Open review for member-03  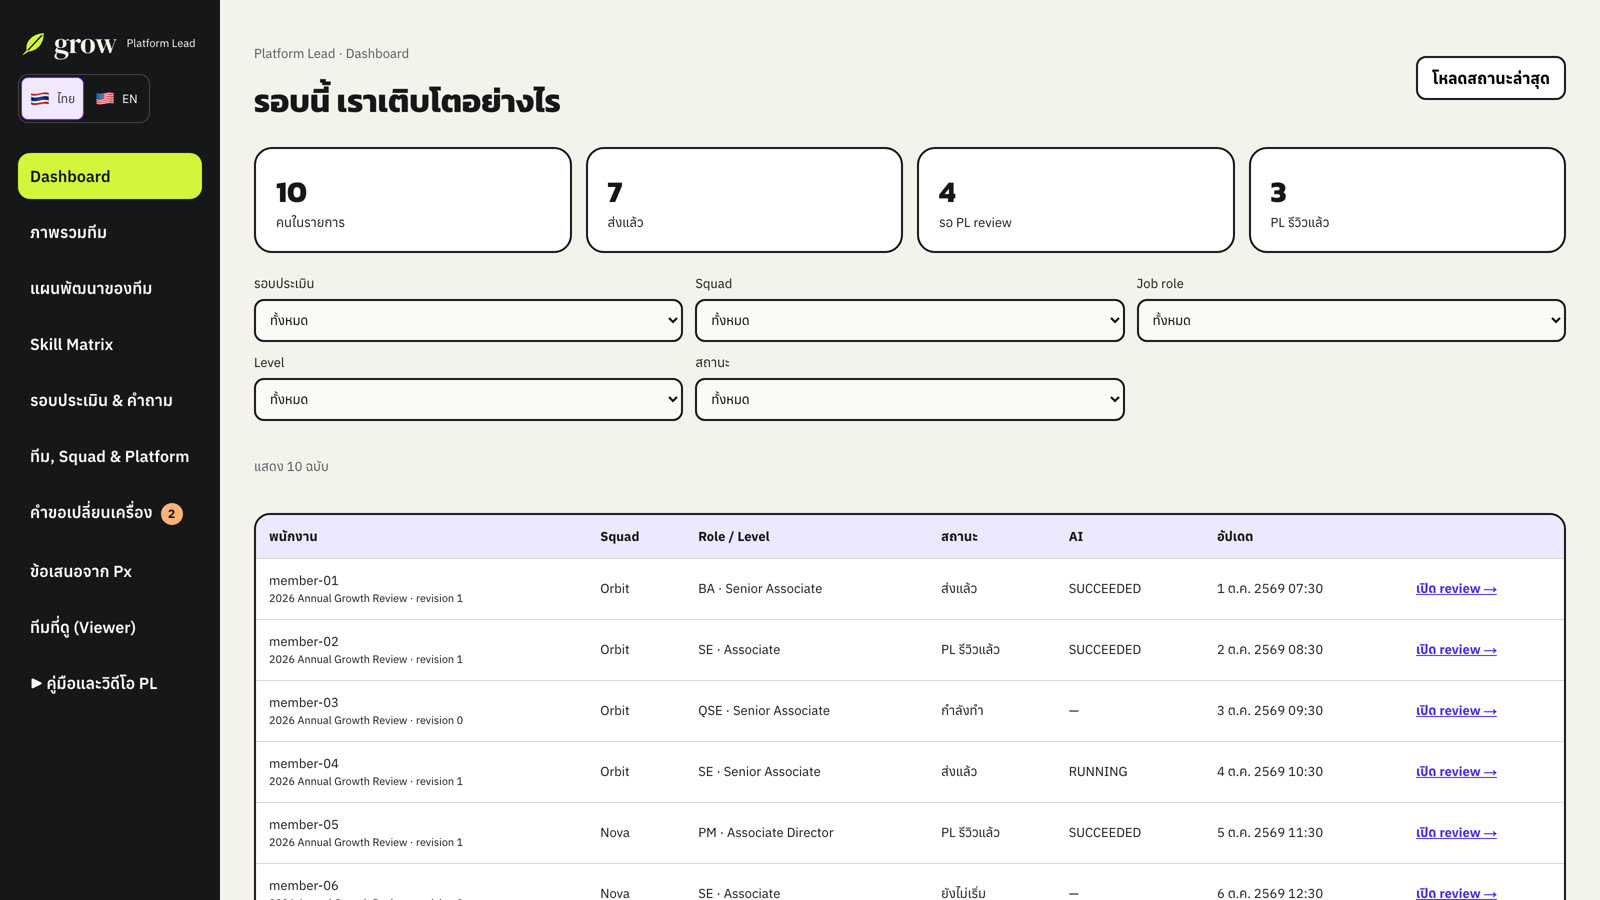[x=1456, y=711]
